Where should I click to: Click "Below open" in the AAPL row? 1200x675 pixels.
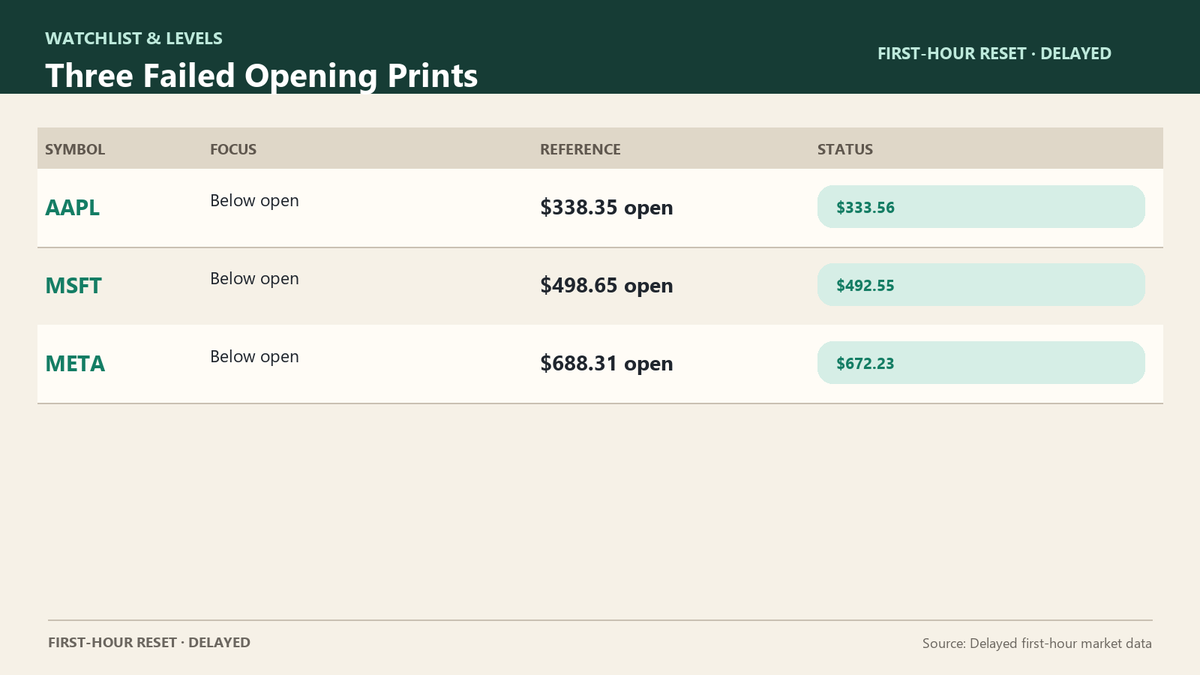(x=254, y=200)
